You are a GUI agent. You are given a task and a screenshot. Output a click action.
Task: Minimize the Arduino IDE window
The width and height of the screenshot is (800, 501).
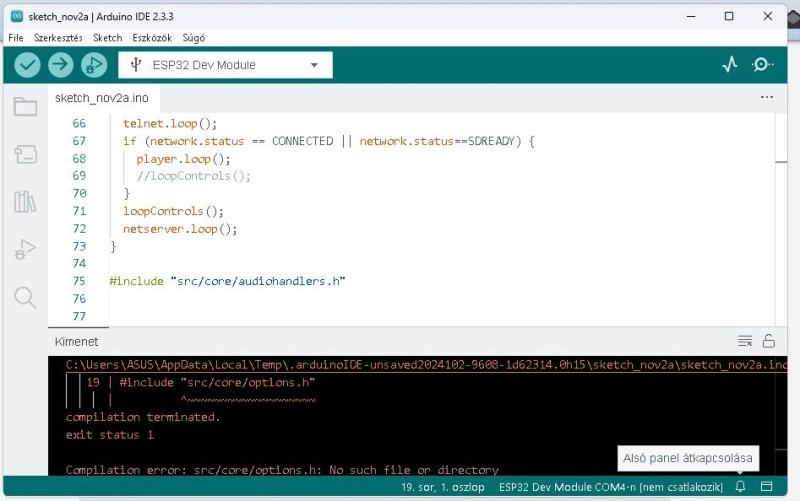point(691,16)
